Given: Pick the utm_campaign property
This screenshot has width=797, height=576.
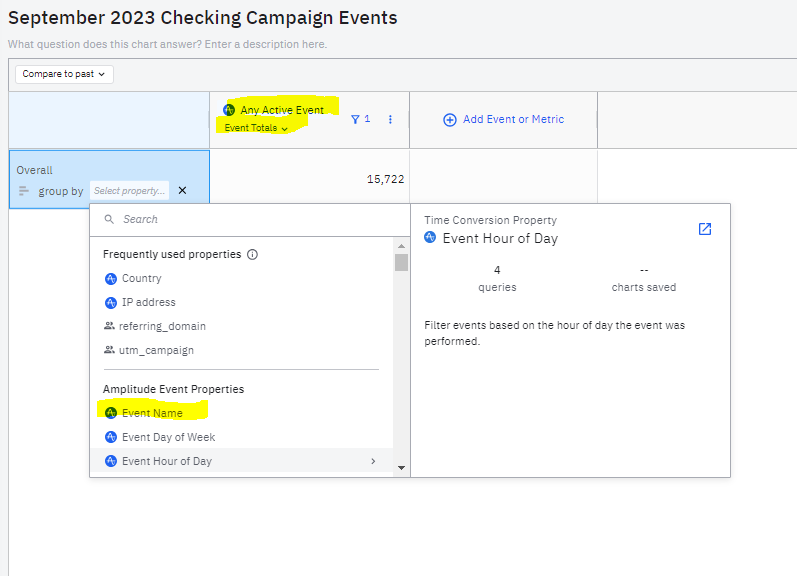Looking at the screenshot, I should coord(155,350).
